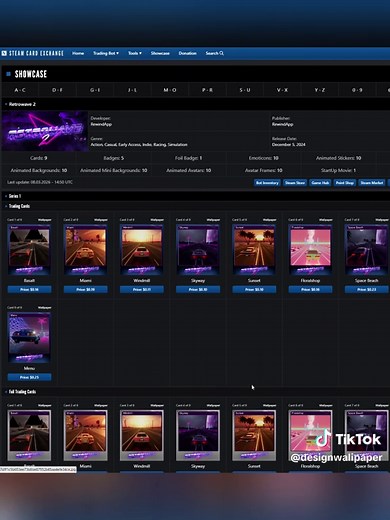Image resolution: width=390 pixels, height=520 pixels.
Task: Click the Bot Inventory button
Action: [x=267, y=183]
